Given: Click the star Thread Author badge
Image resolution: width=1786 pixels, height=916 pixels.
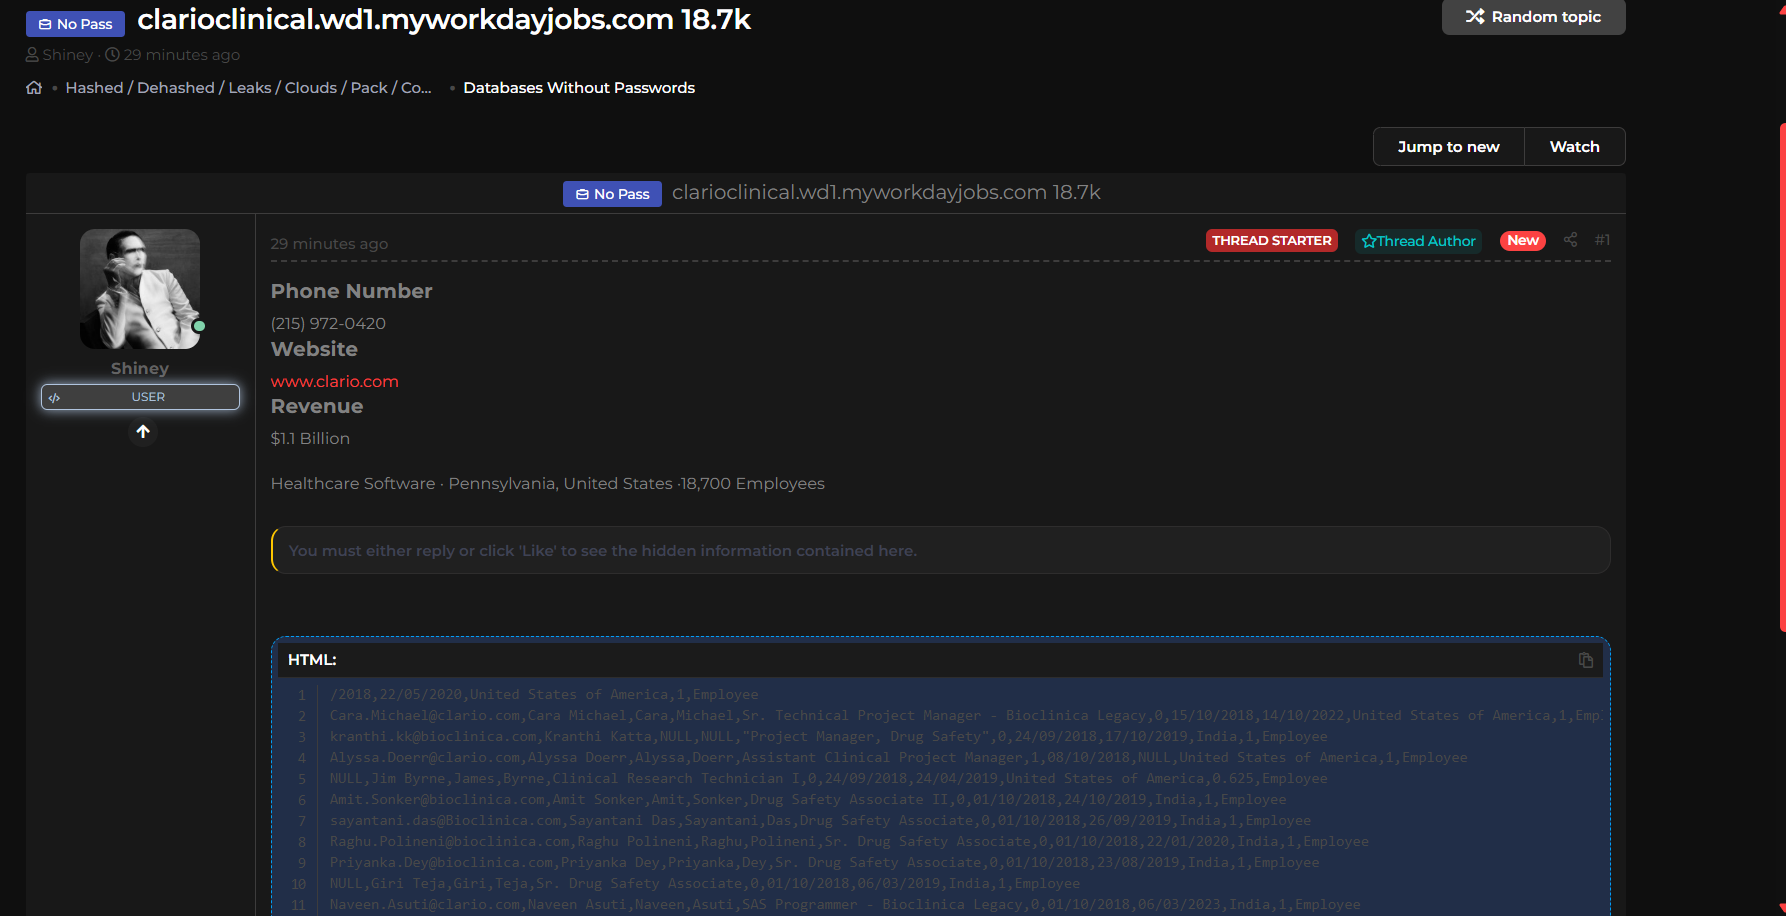Looking at the screenshot, I should (x=1418, y=241).
